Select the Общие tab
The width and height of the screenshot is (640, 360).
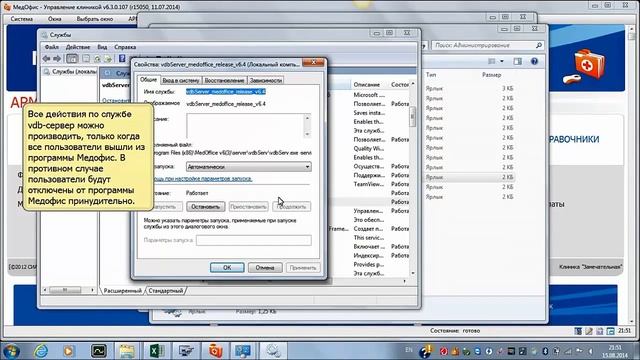pos(149,80)
